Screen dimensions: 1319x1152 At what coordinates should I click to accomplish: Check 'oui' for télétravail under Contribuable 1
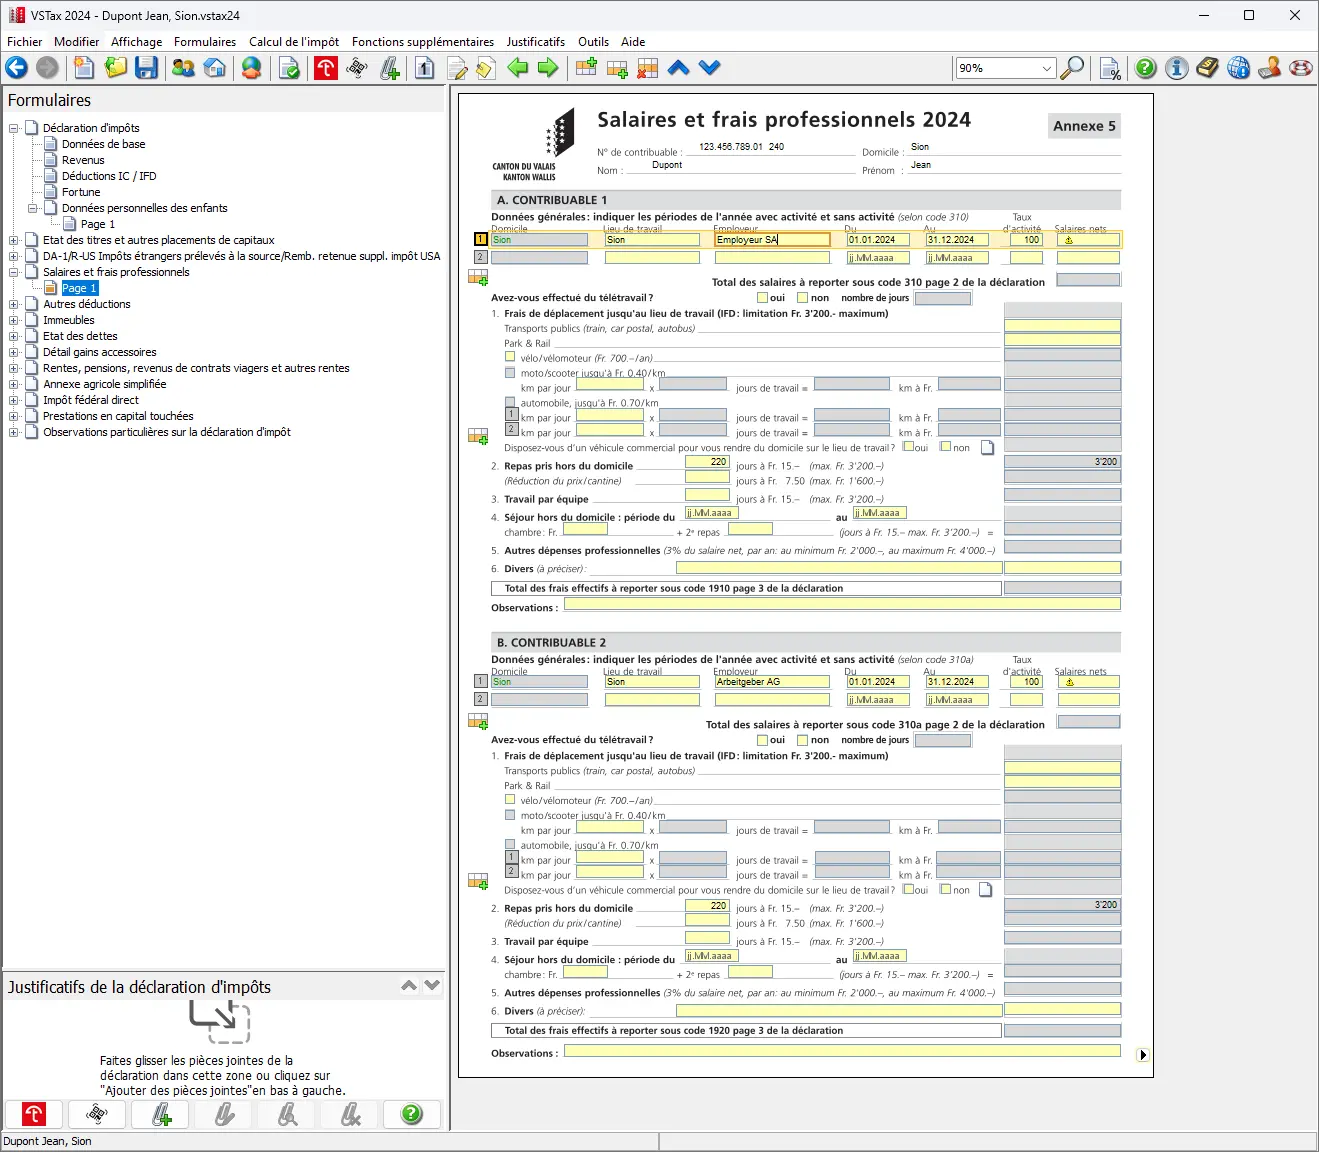click(763, 298)
